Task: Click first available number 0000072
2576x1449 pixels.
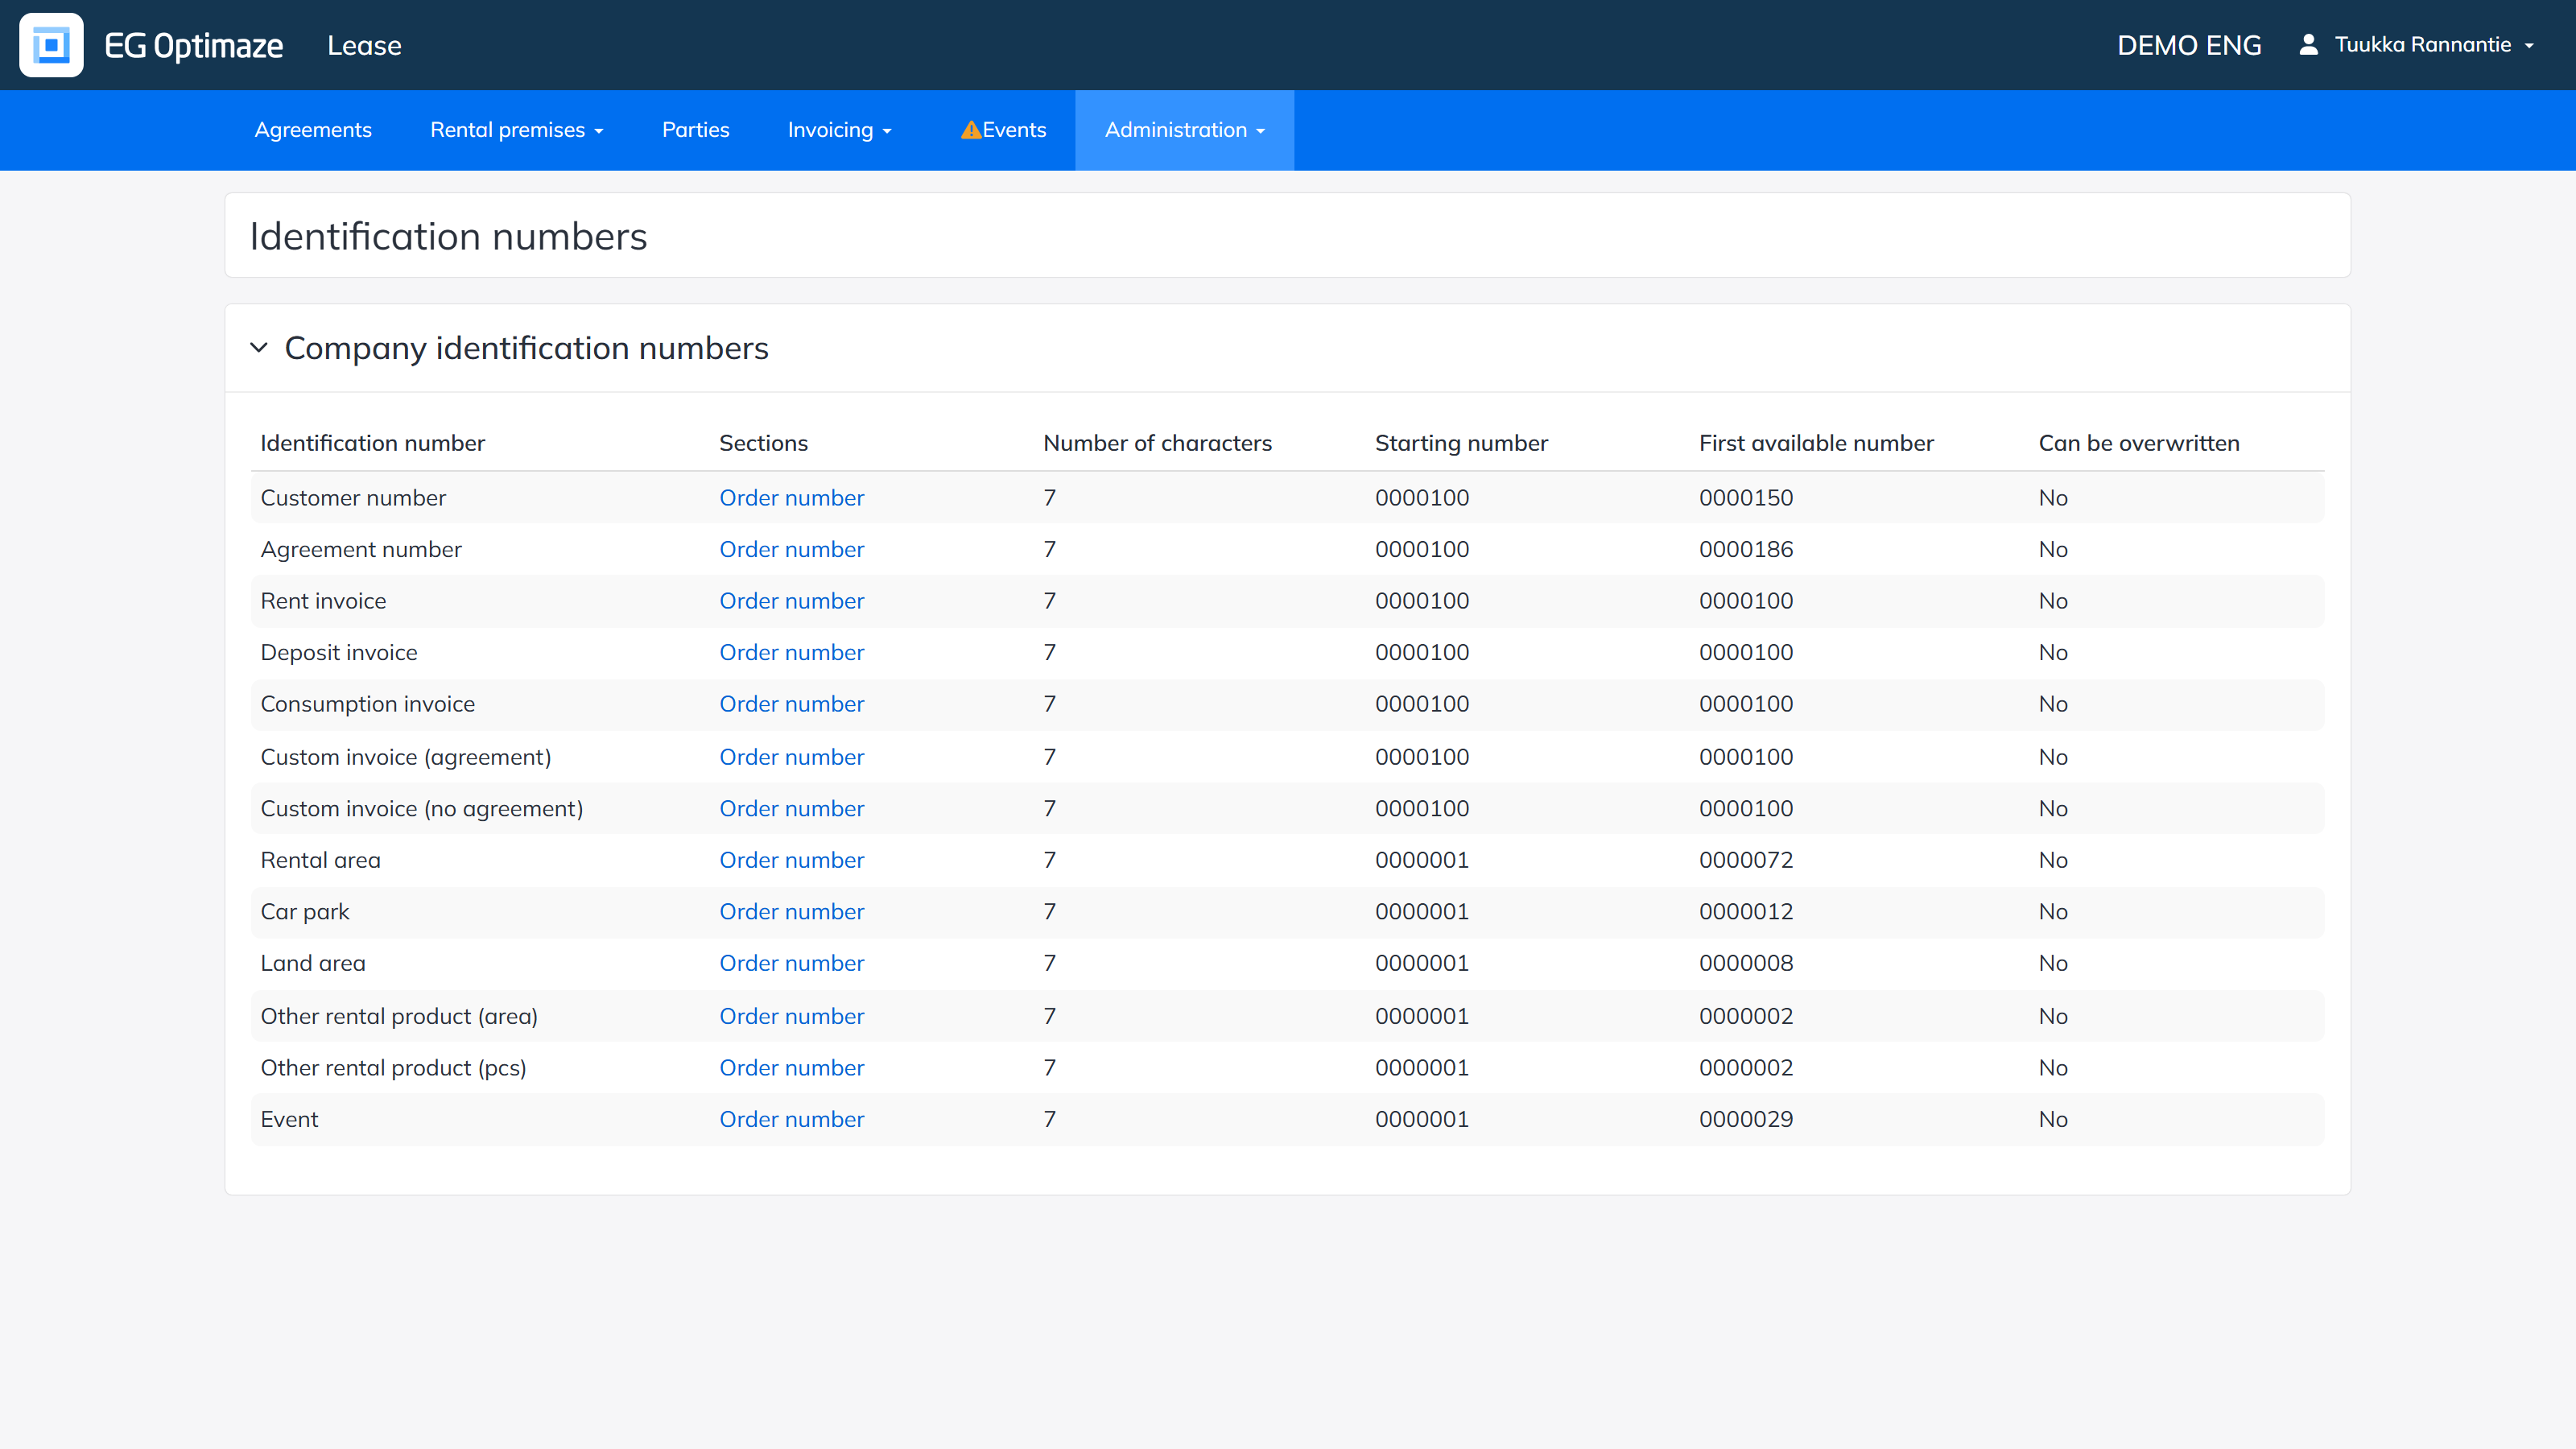Action: [1746, 860]
